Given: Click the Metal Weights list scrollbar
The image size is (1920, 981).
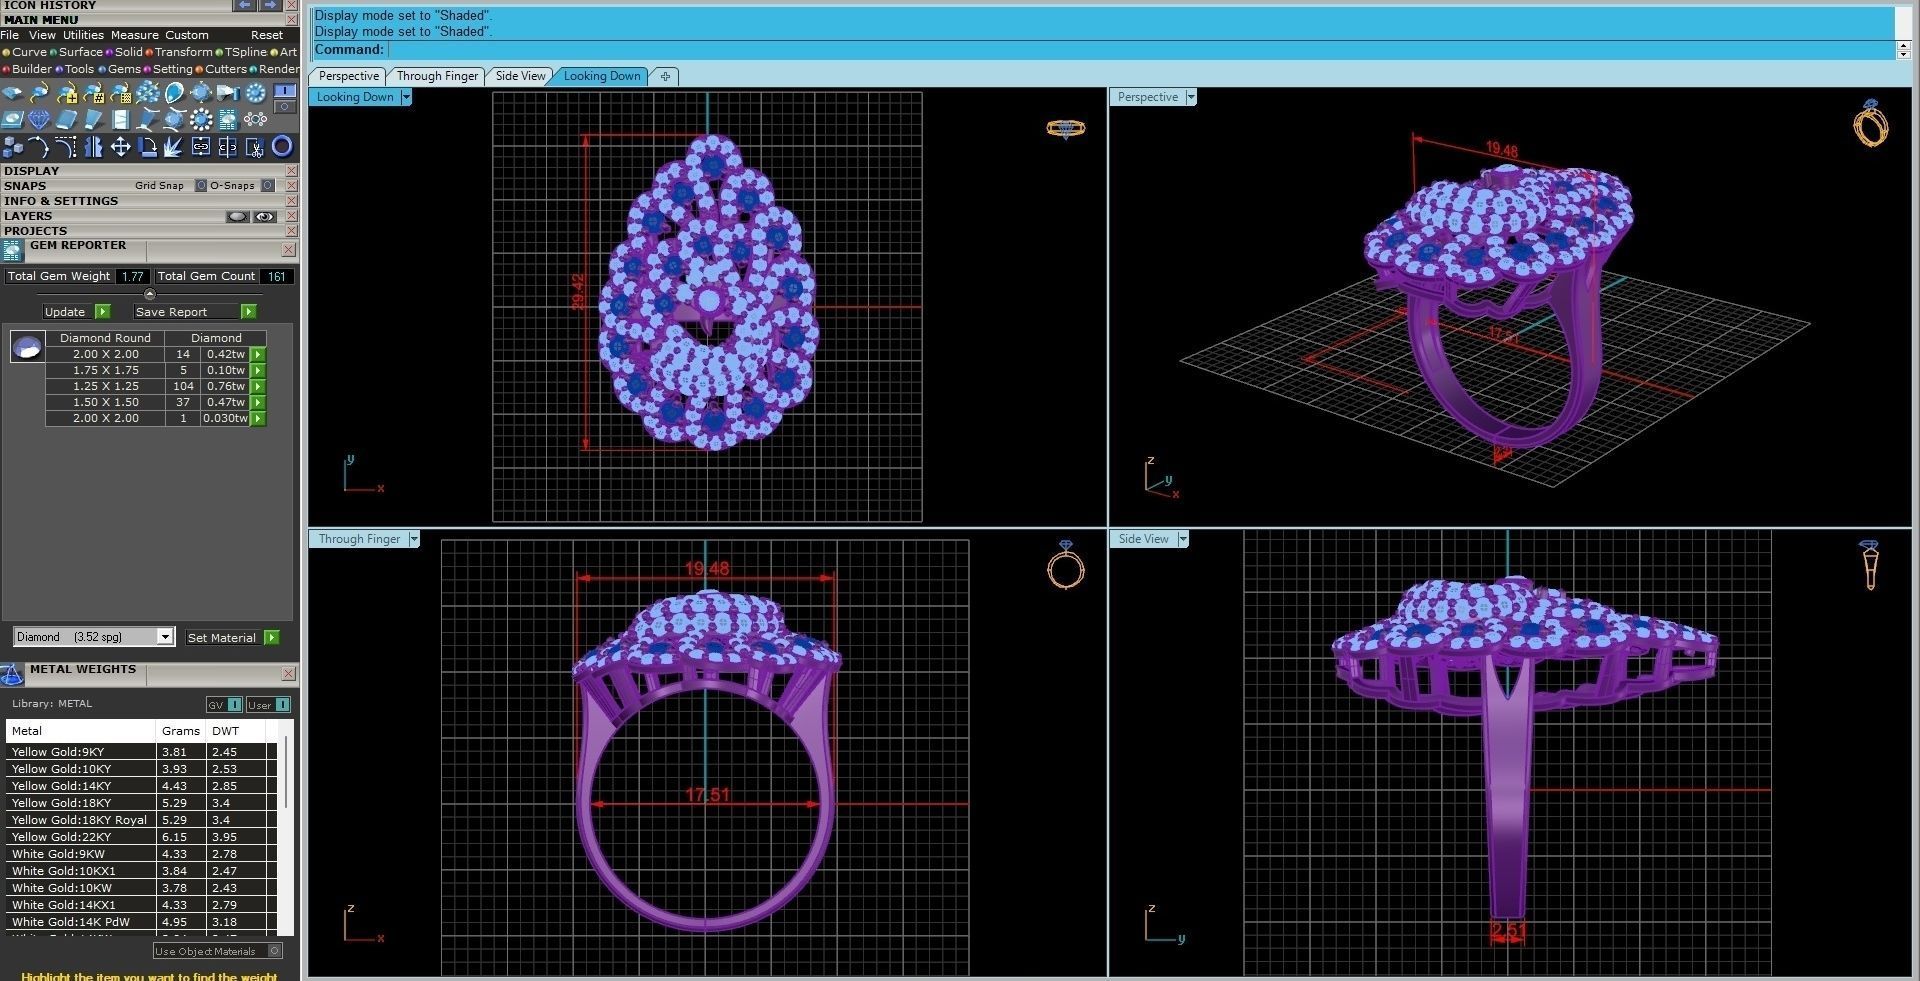Looking at the screenshot, I should click(x=287, y=772).
